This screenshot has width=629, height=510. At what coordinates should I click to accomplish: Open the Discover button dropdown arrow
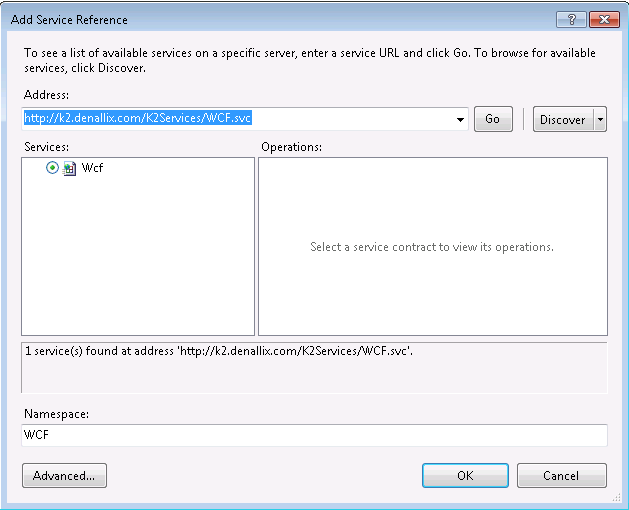(600, 119)
